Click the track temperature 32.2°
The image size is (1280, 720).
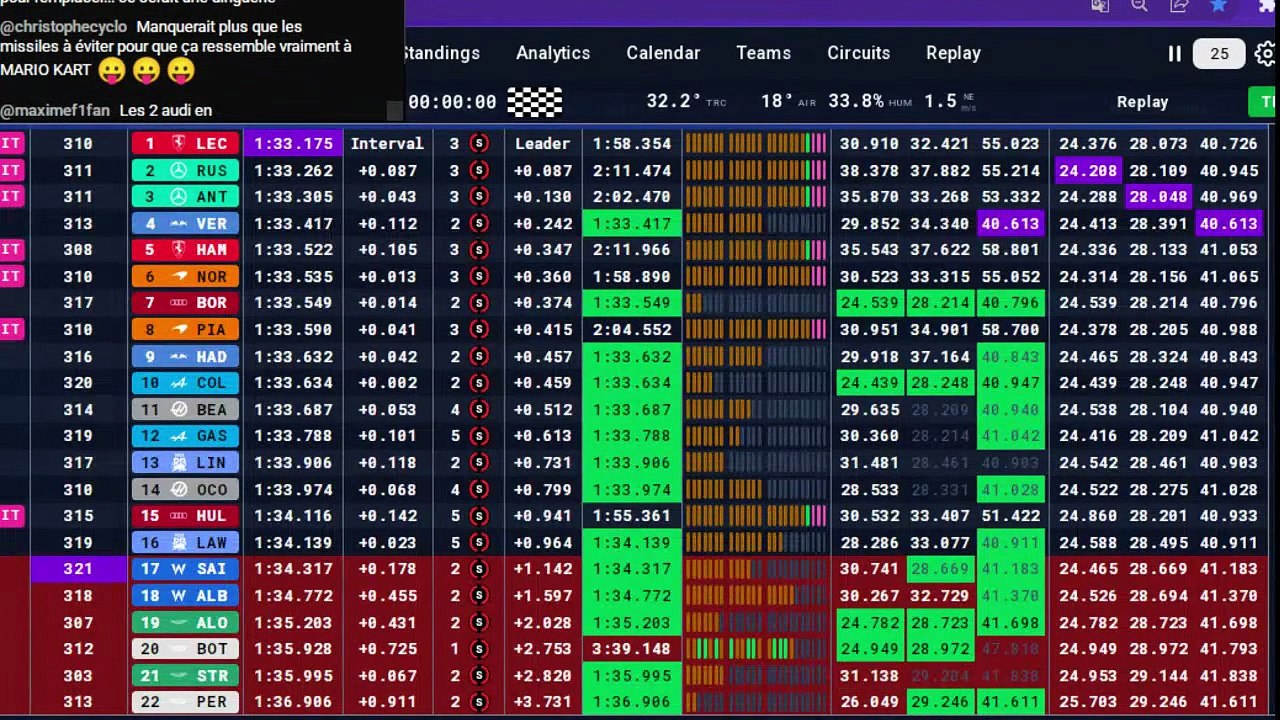coord(674,101)
